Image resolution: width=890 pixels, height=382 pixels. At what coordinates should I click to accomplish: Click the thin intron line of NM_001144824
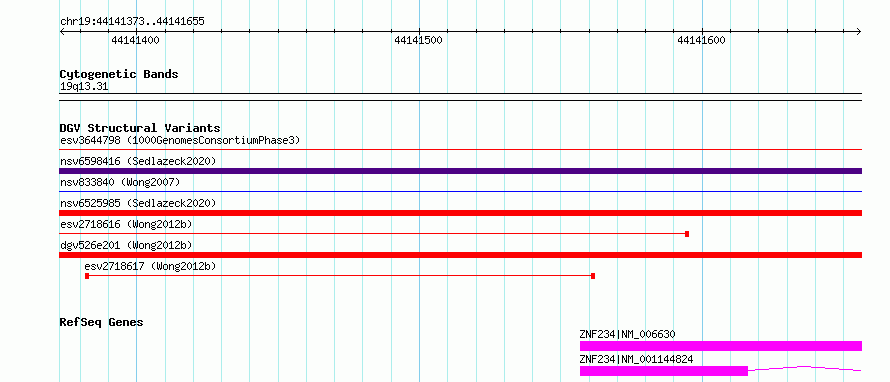pyautogui.click(x=805, y=368)
